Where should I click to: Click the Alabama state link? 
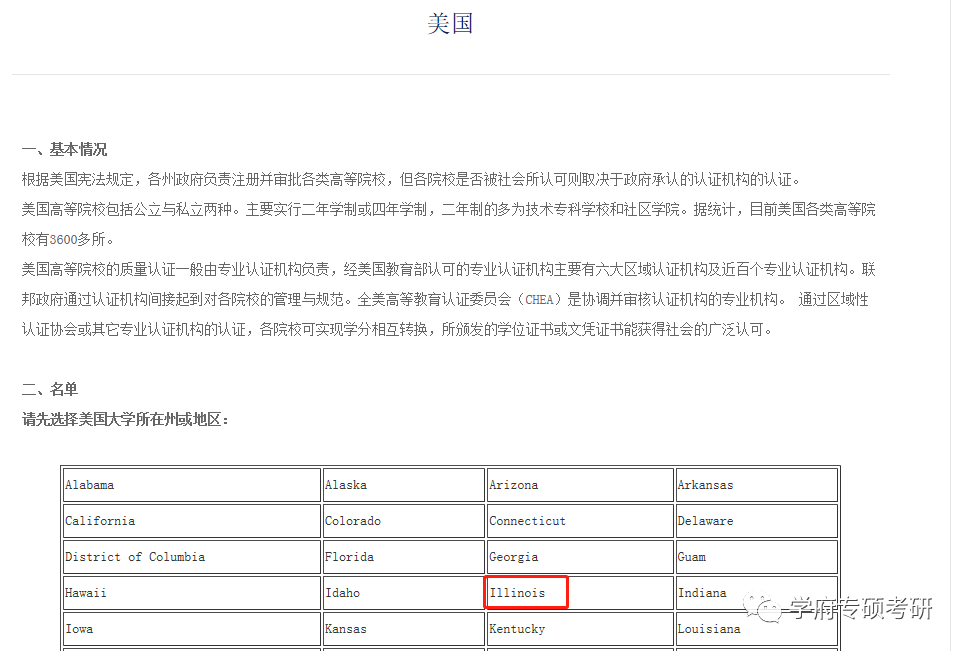click(90, 484)
